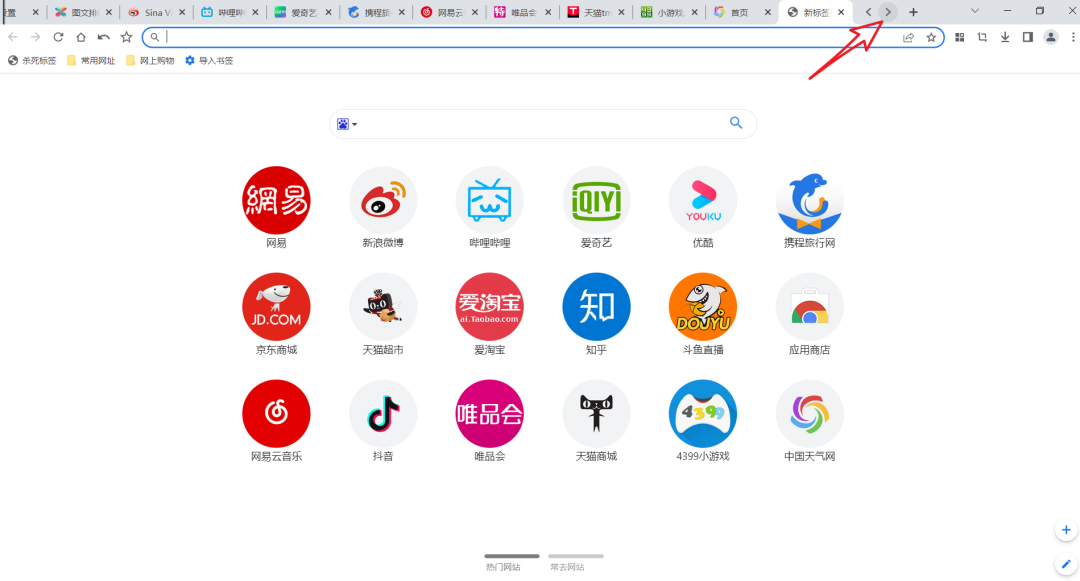Viewport: 1080px width, 581px height.
Task: Open the browser three-dot menu
Action: point(1073,37)
